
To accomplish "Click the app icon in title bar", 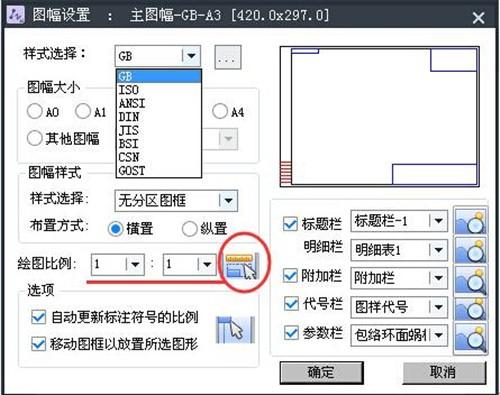I will [x=15, y=15].
